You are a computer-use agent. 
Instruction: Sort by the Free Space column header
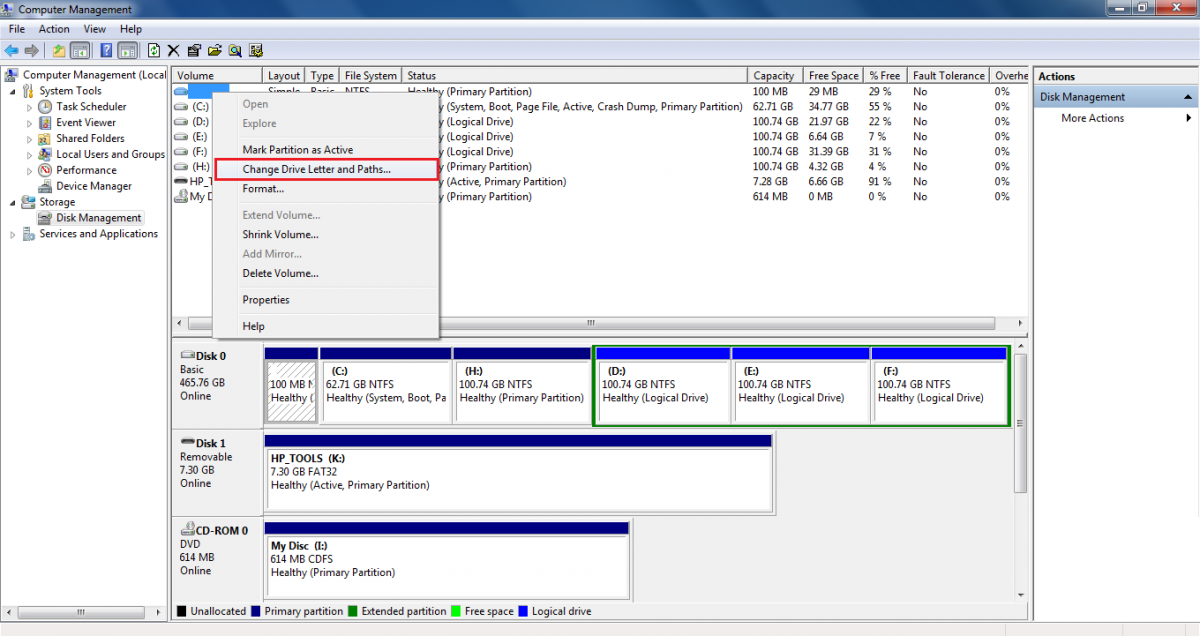tap(833, 75)
